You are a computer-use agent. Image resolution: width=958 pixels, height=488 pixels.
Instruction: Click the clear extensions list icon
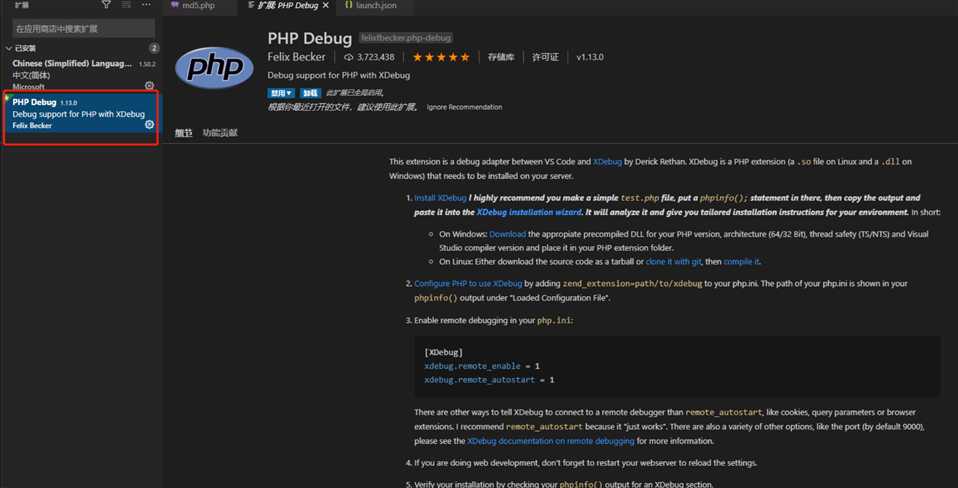click(126, 5)
